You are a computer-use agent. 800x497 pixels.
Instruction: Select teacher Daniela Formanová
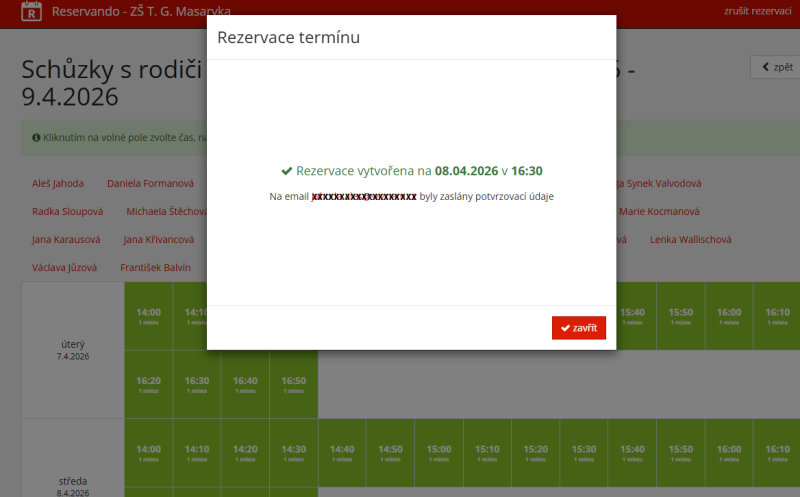tap(150, 183)
